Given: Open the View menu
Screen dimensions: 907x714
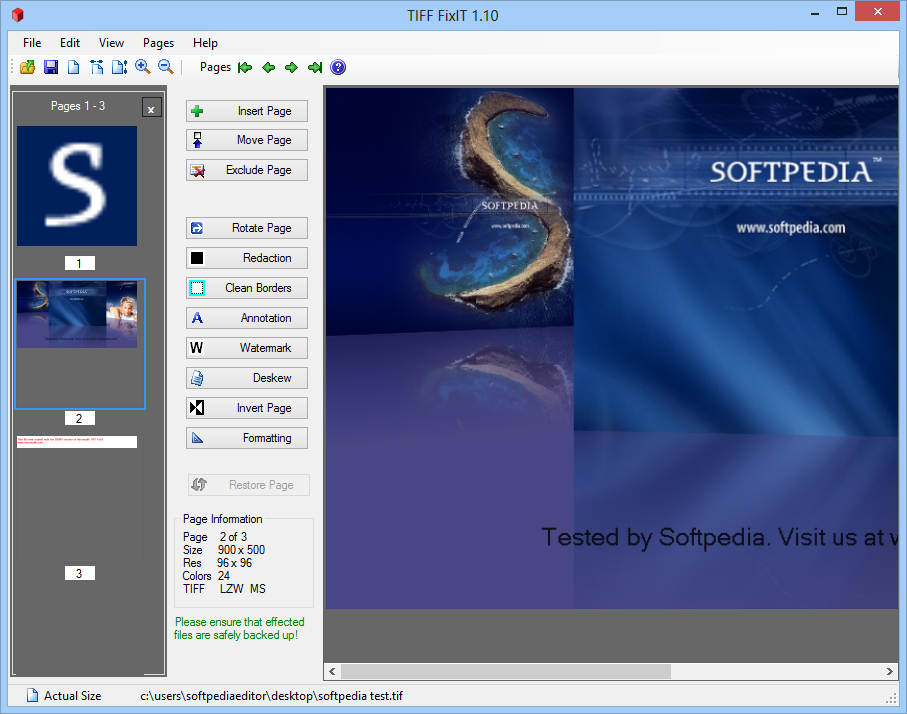Looking at the screenshot, I should (111, 43).
